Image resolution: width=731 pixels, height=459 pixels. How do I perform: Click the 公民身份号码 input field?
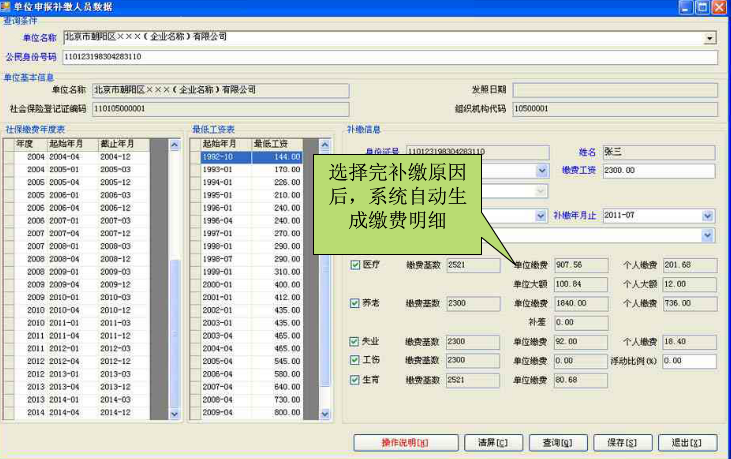point(390,57)
